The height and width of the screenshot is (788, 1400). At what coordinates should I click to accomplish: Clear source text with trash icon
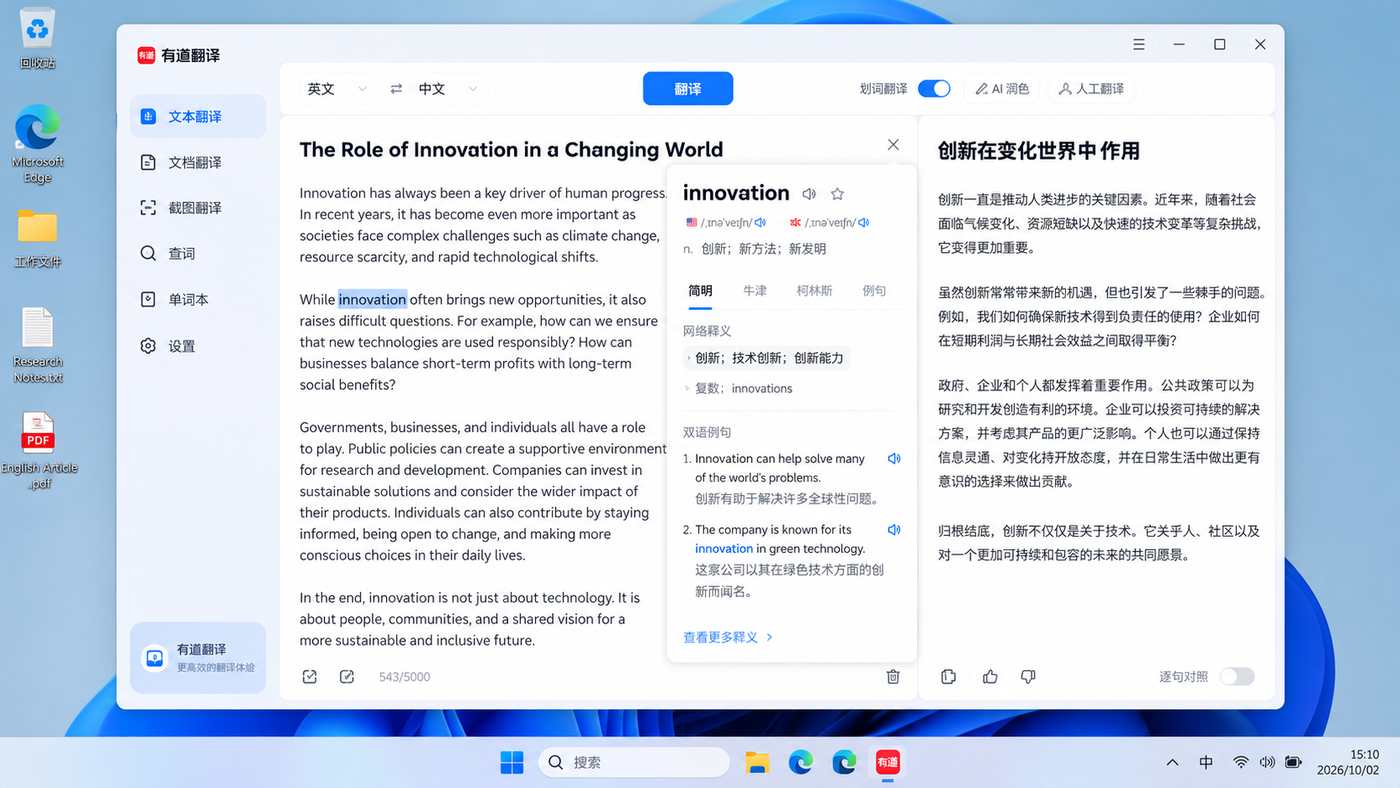coord(893,677)
